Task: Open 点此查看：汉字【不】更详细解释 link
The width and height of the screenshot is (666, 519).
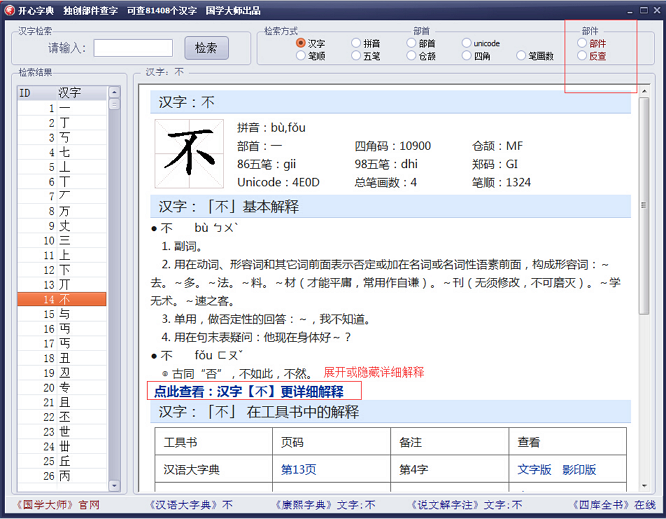Action: click(x=248, y=392)
